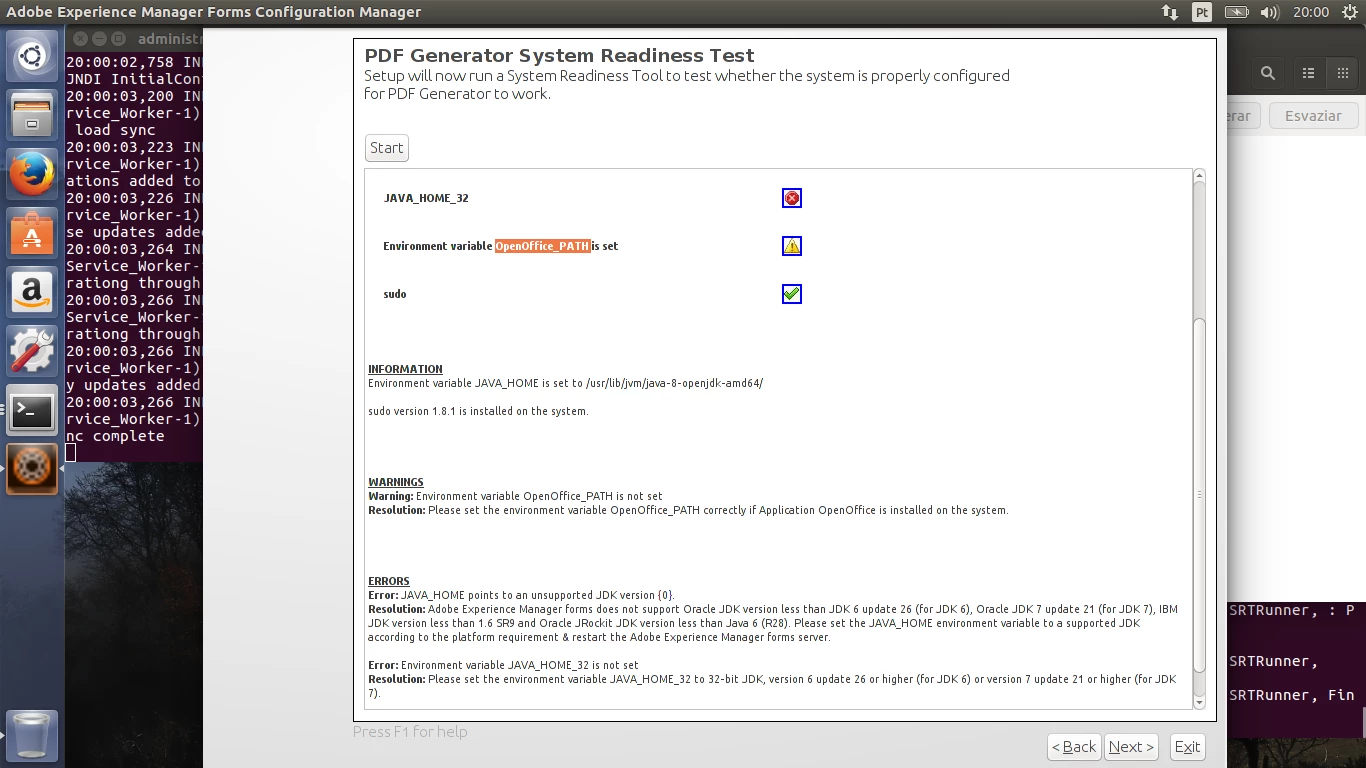Open Amazon launcher icon
1366x768 pixels.
coord(32,292)
